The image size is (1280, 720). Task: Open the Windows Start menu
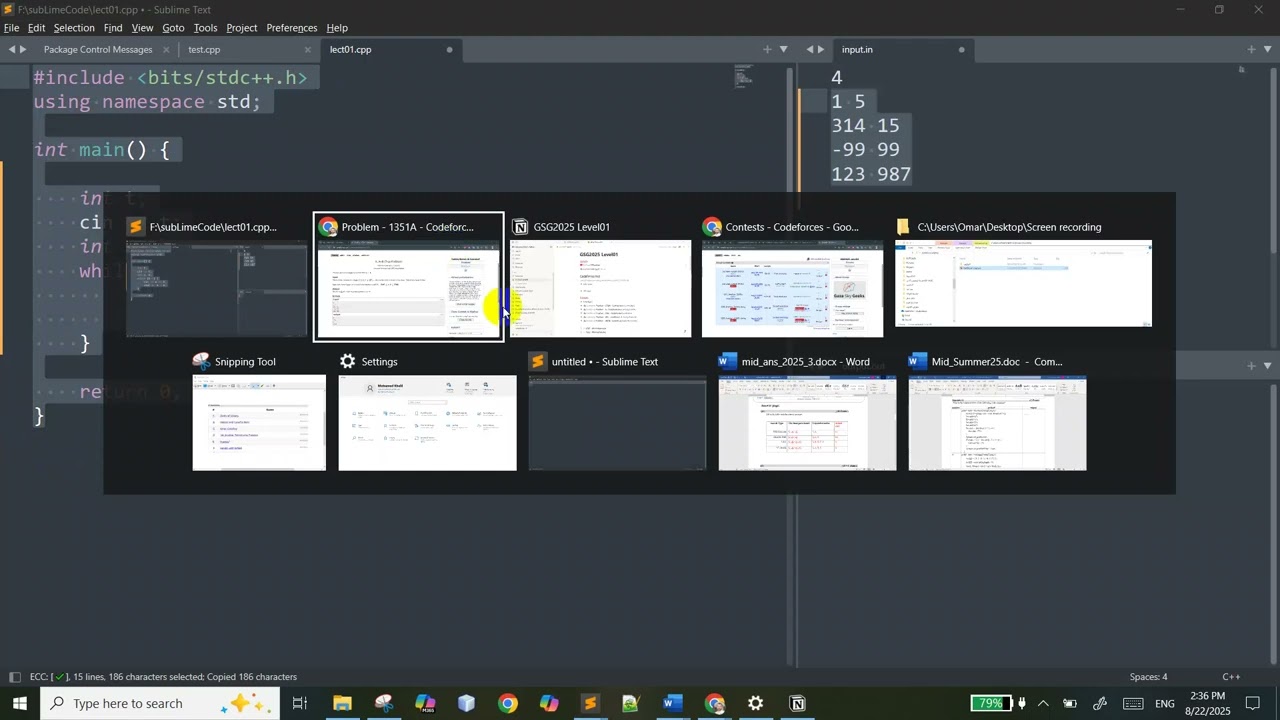tap(19, 703)
